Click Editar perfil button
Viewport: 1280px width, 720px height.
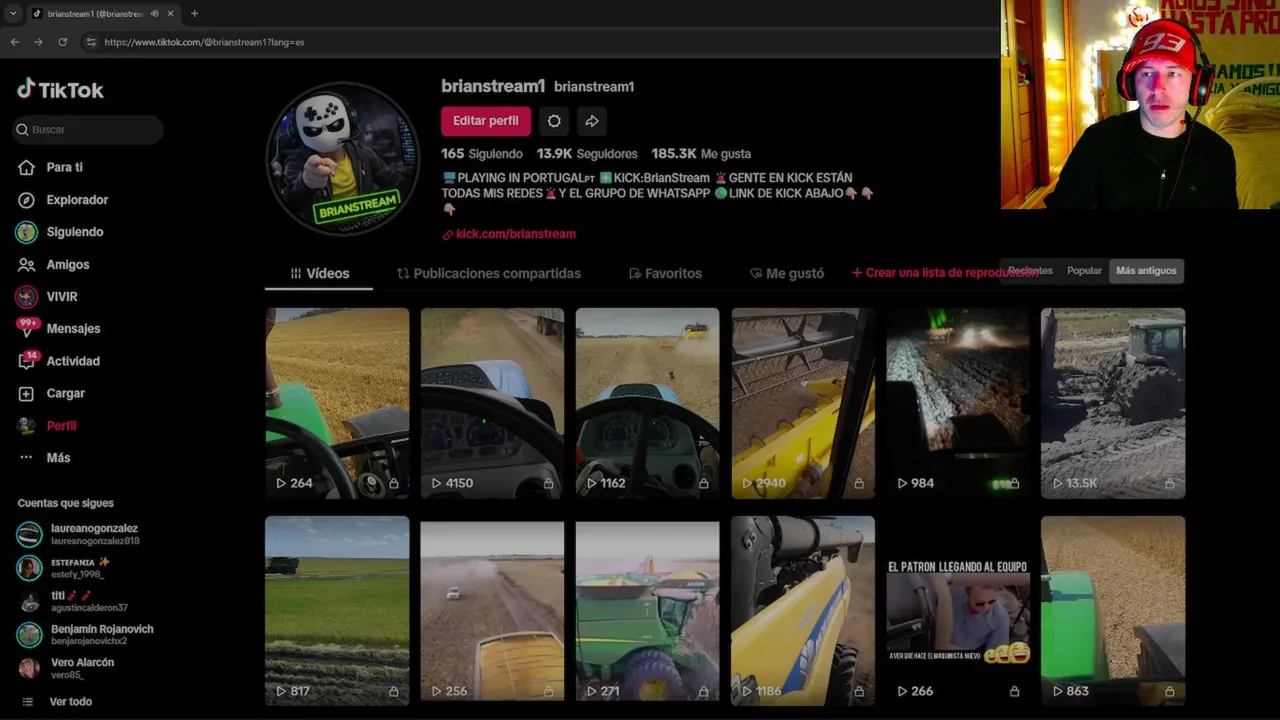486,121
